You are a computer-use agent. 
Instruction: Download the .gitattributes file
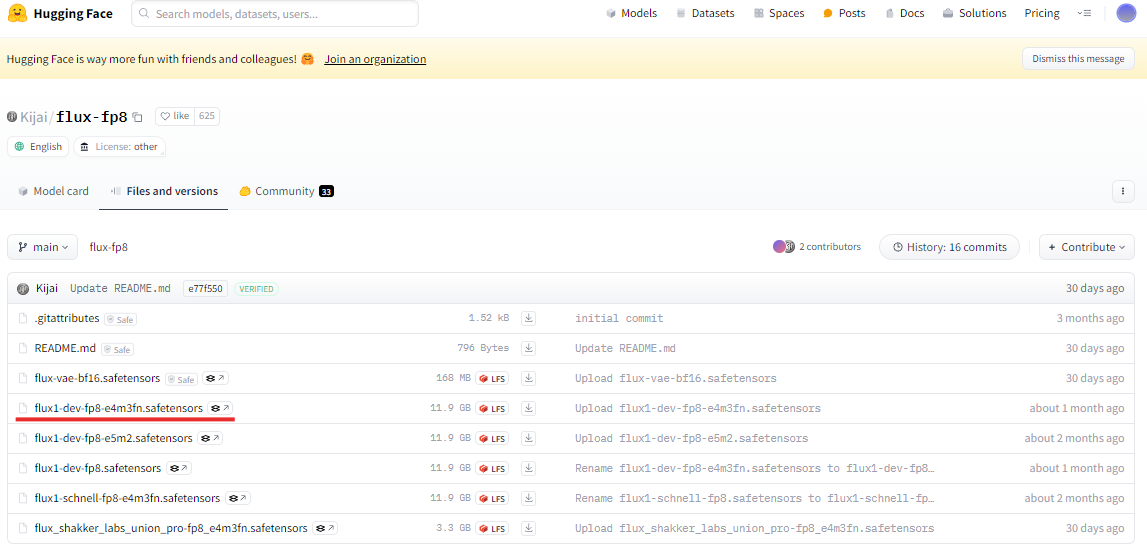point(529,318)
